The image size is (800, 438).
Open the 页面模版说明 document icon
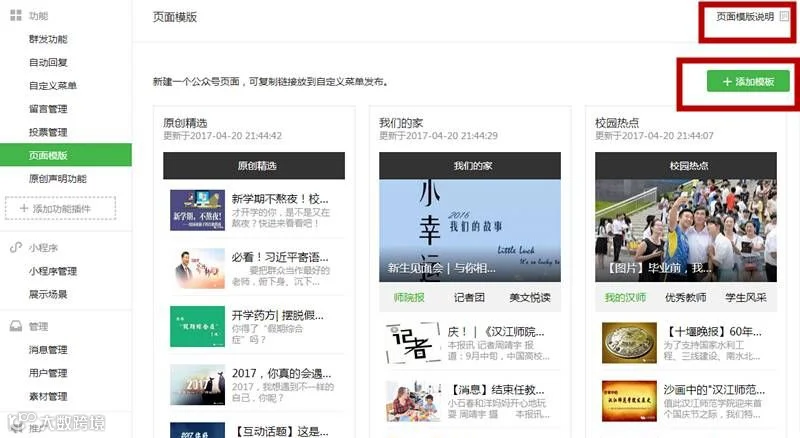click(784, 16)
